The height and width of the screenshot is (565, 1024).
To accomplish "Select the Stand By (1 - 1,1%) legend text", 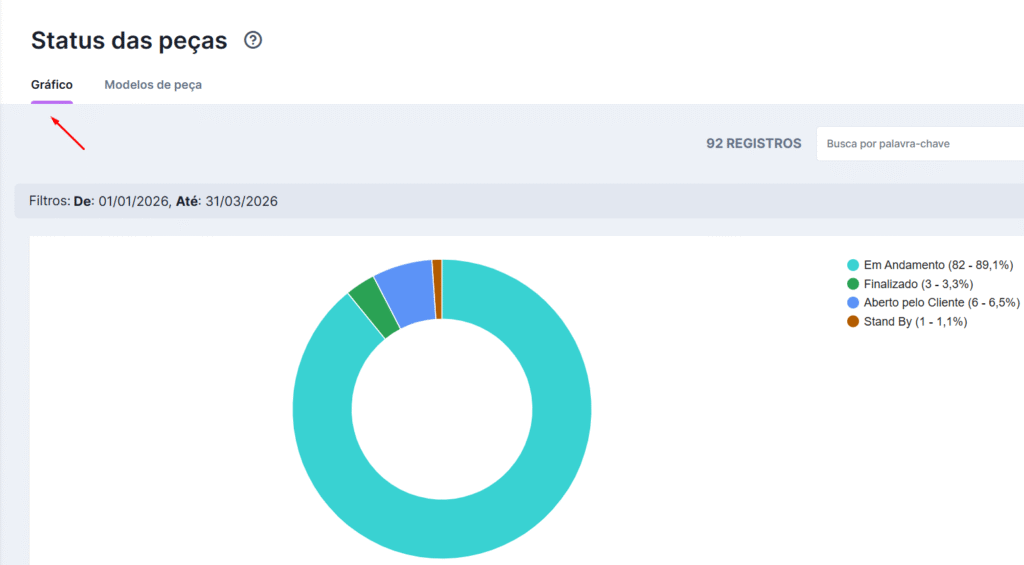I will click(x=915, y=322).
